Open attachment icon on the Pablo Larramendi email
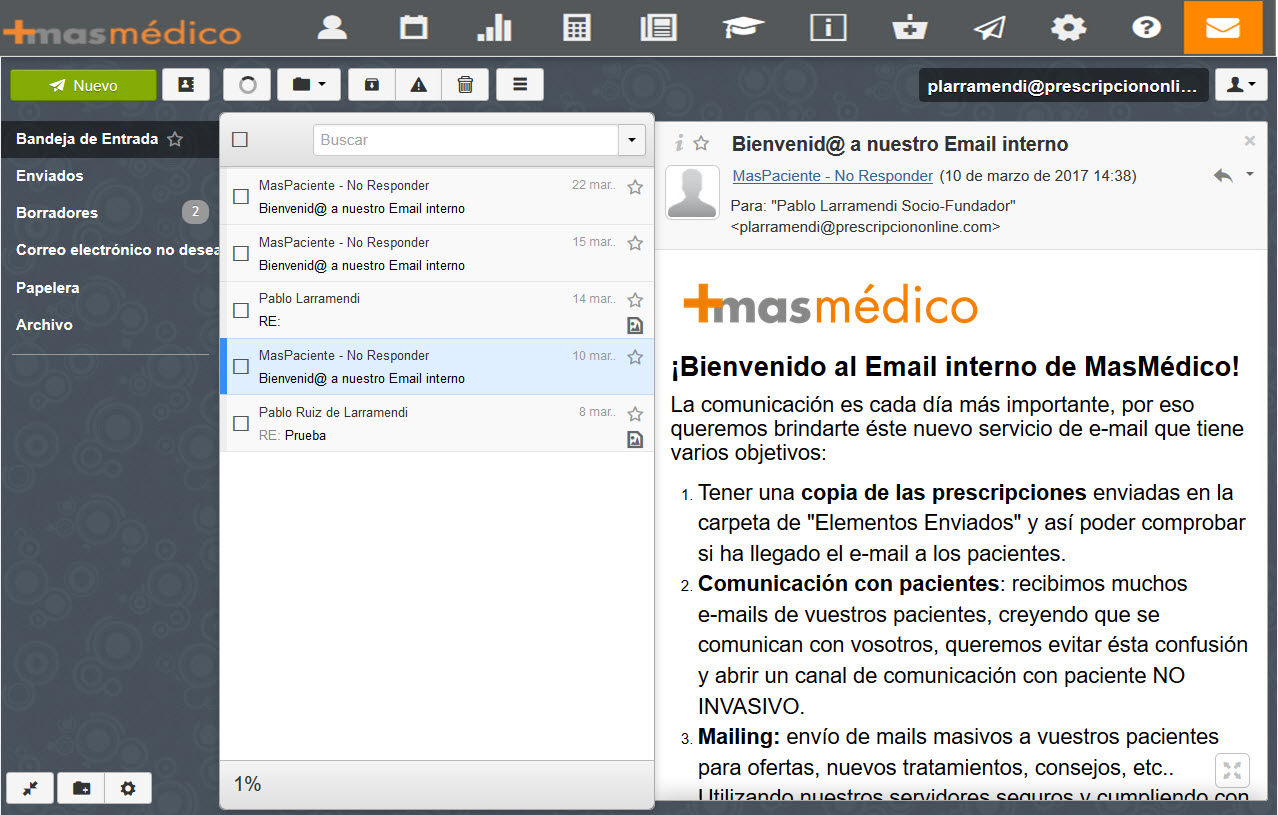This screenshot has height=815, width=1278. click(634, 325)
